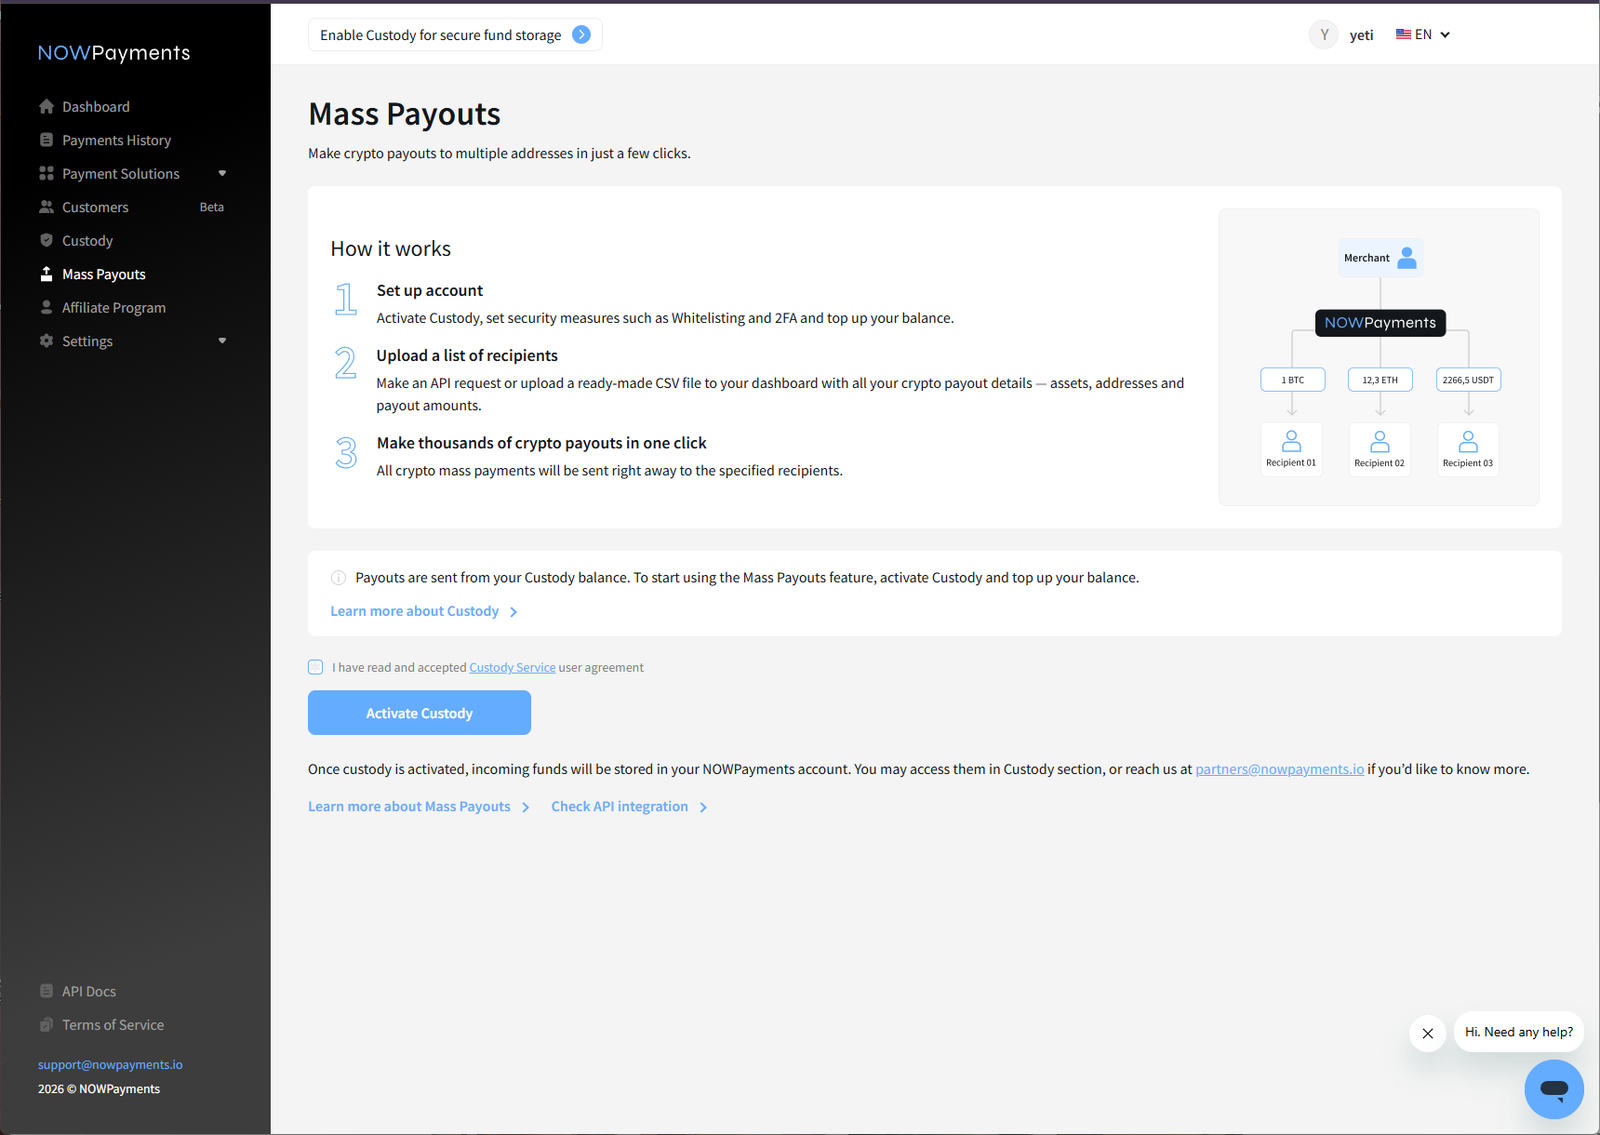The width and height of the screenshot is (1600, 1135).
Task: Open Payment Solutions via its grid icon
Action: click(x=47, y=173)
